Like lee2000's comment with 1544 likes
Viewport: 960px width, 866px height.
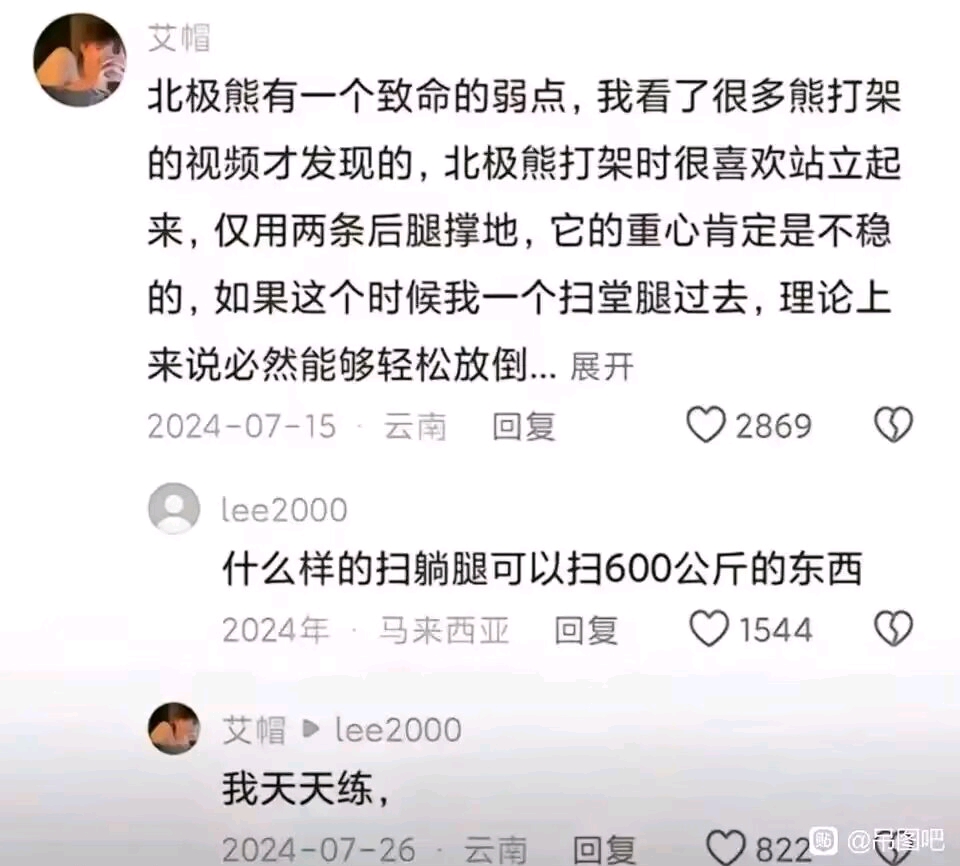pyautogui.click(x=709, y=629)
